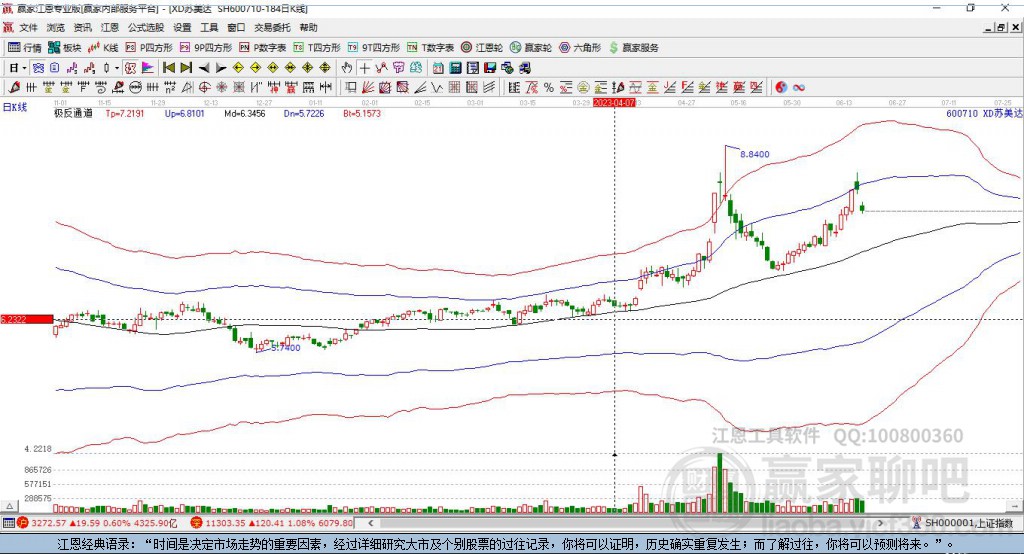Open the 浏览 menu
The height and width of the screenshot is (554, 1024).
click(56, 27)
